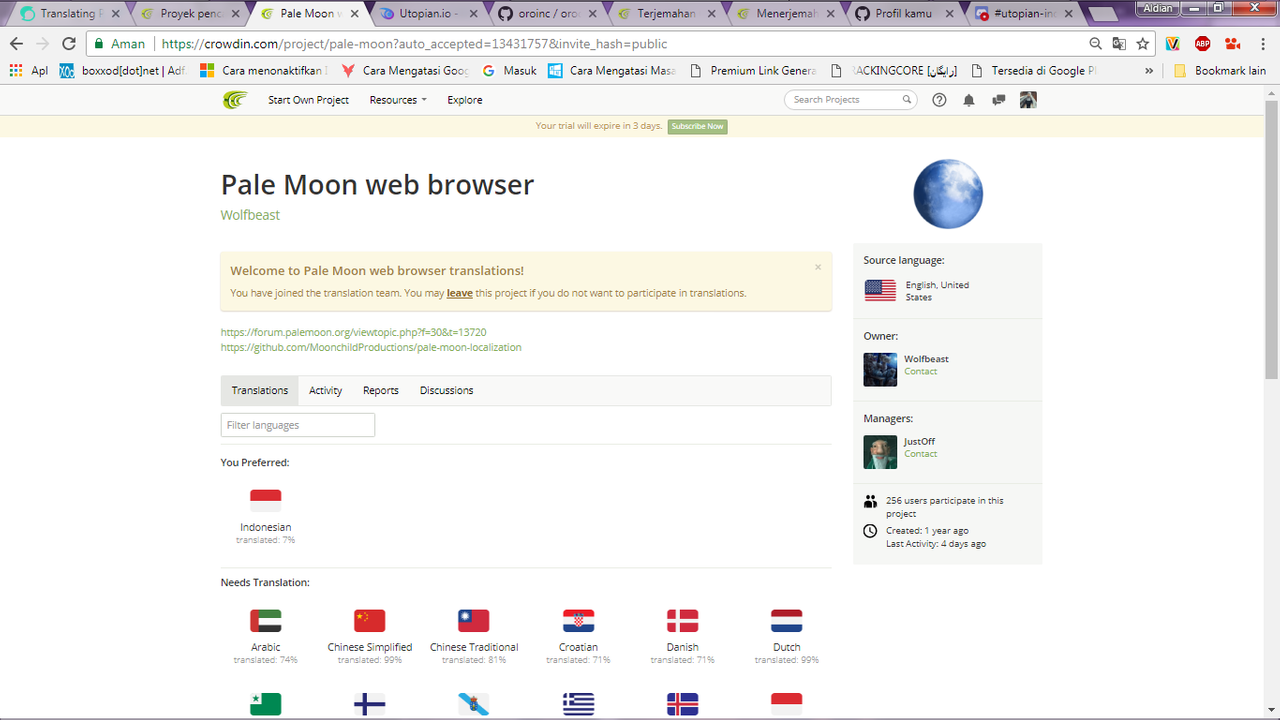
Task: Select the Dutch flag
Action: (787, 620)
